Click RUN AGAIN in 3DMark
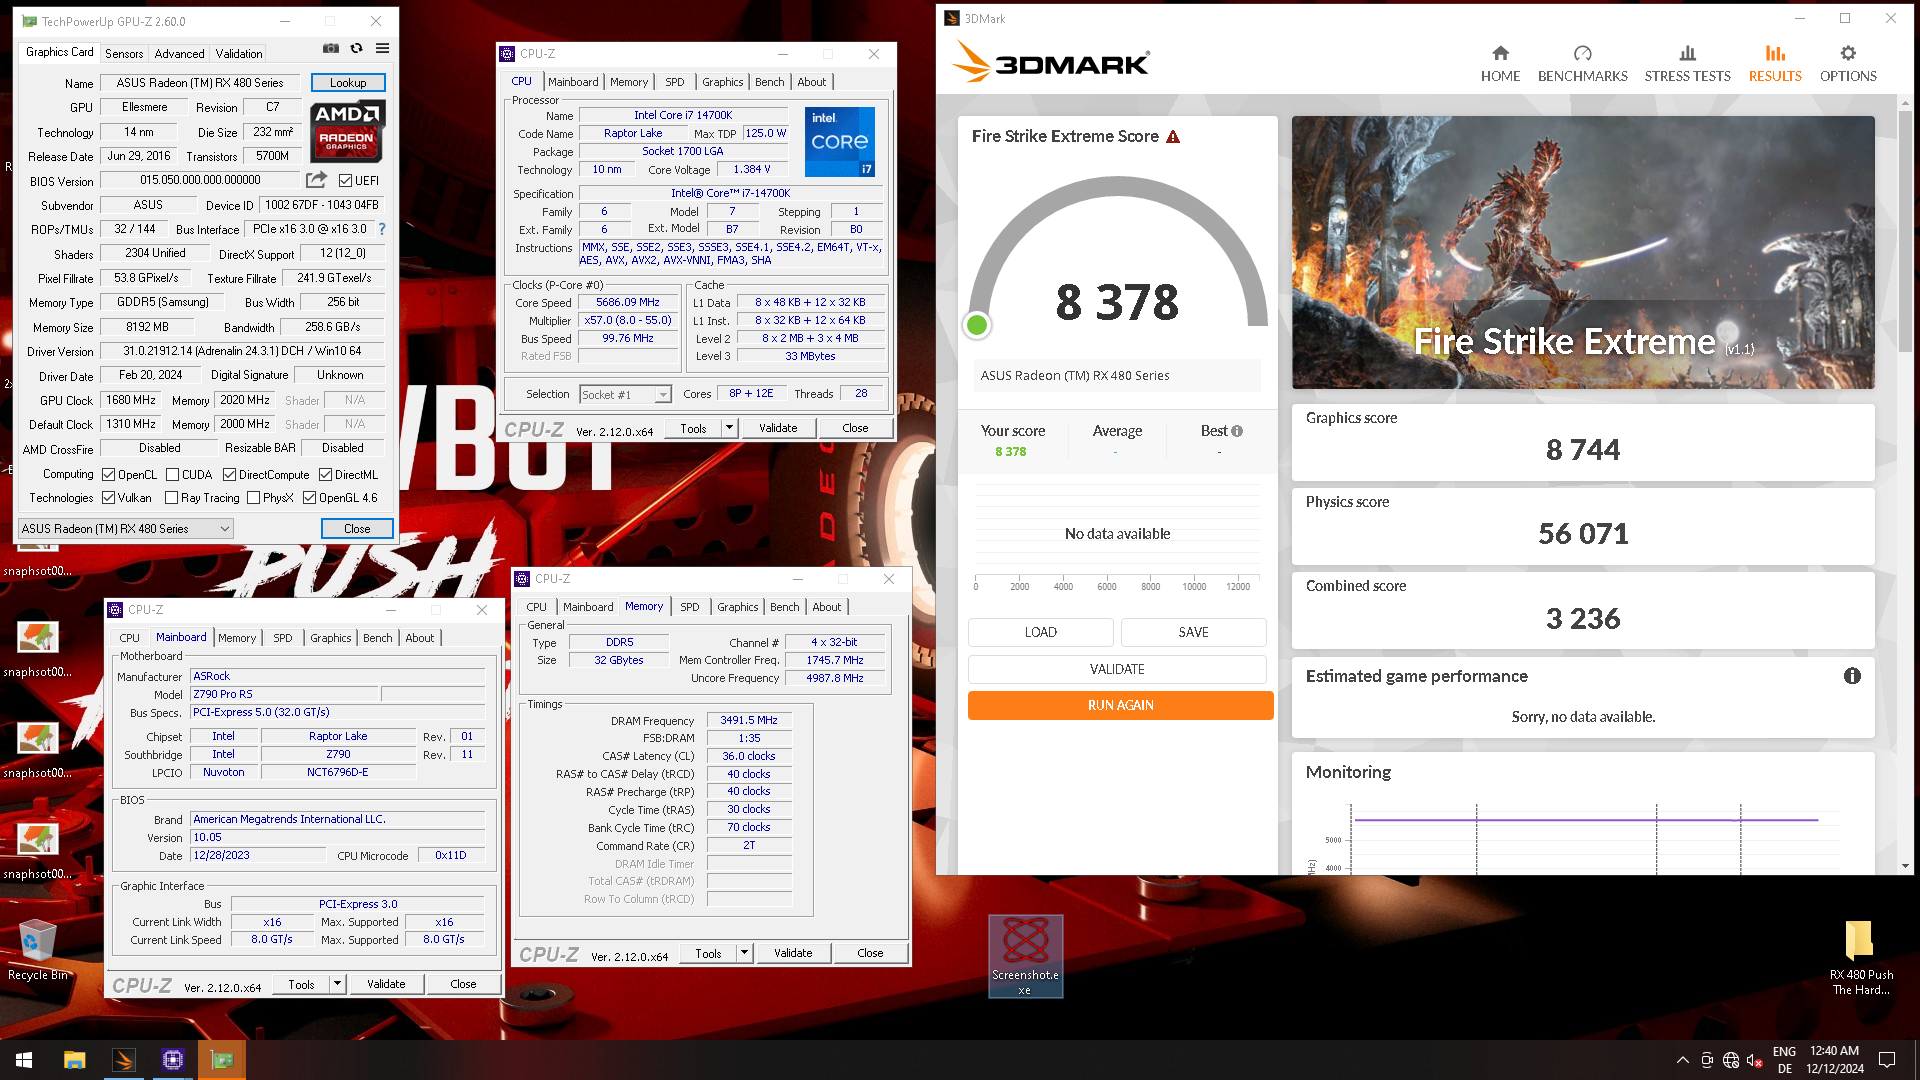The height and width of the screenshot is (1080, 1920). tap(1120, 705)
